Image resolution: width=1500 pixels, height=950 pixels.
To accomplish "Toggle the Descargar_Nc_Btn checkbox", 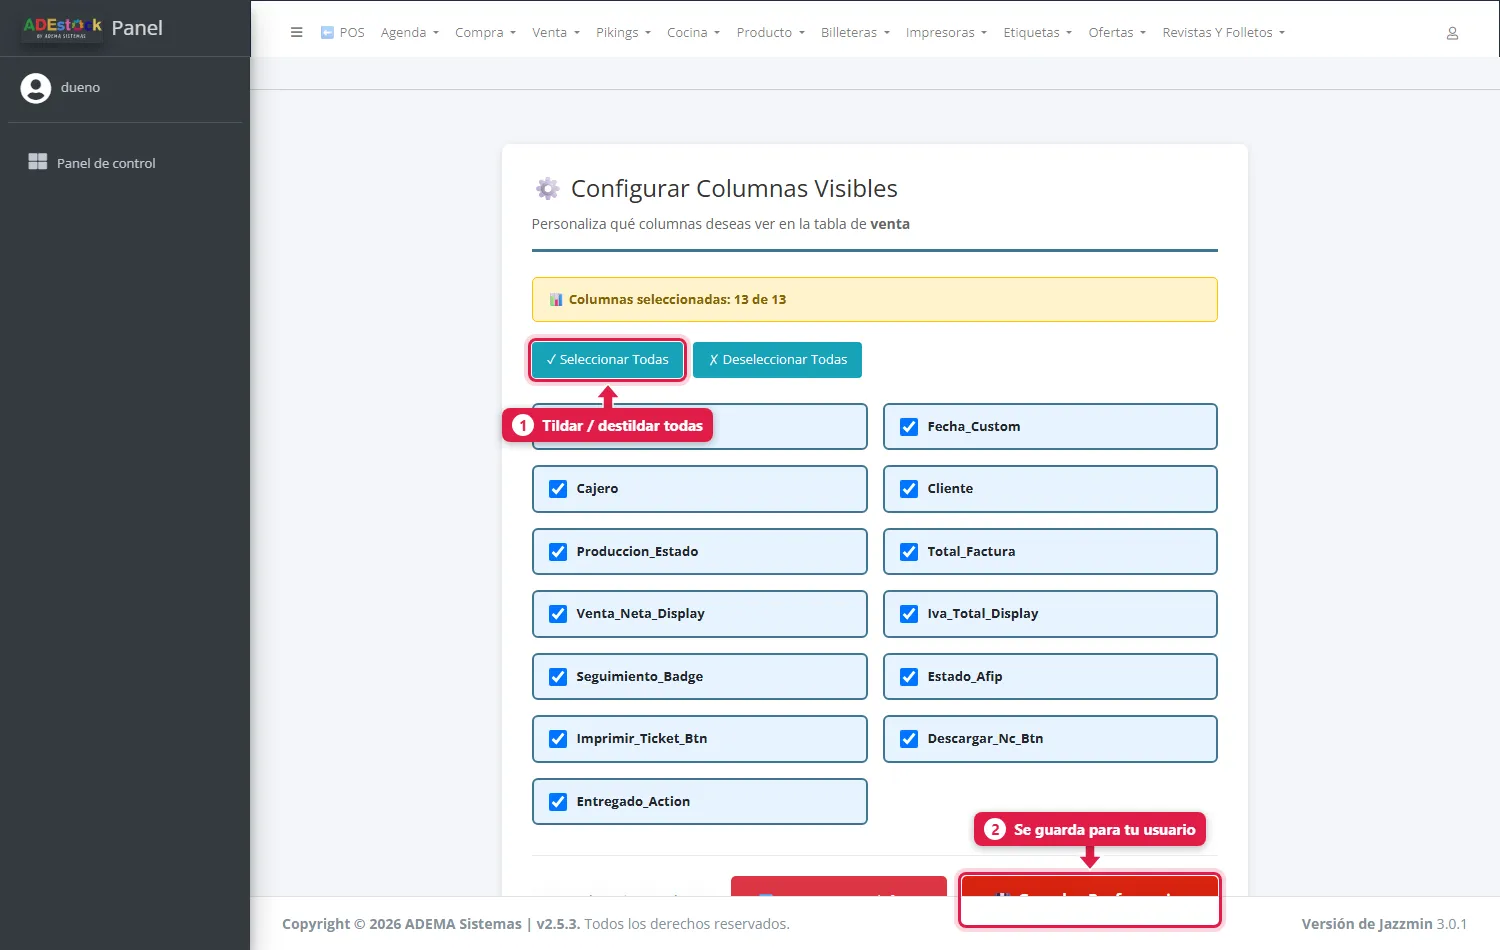I will [x=909, y=739].
